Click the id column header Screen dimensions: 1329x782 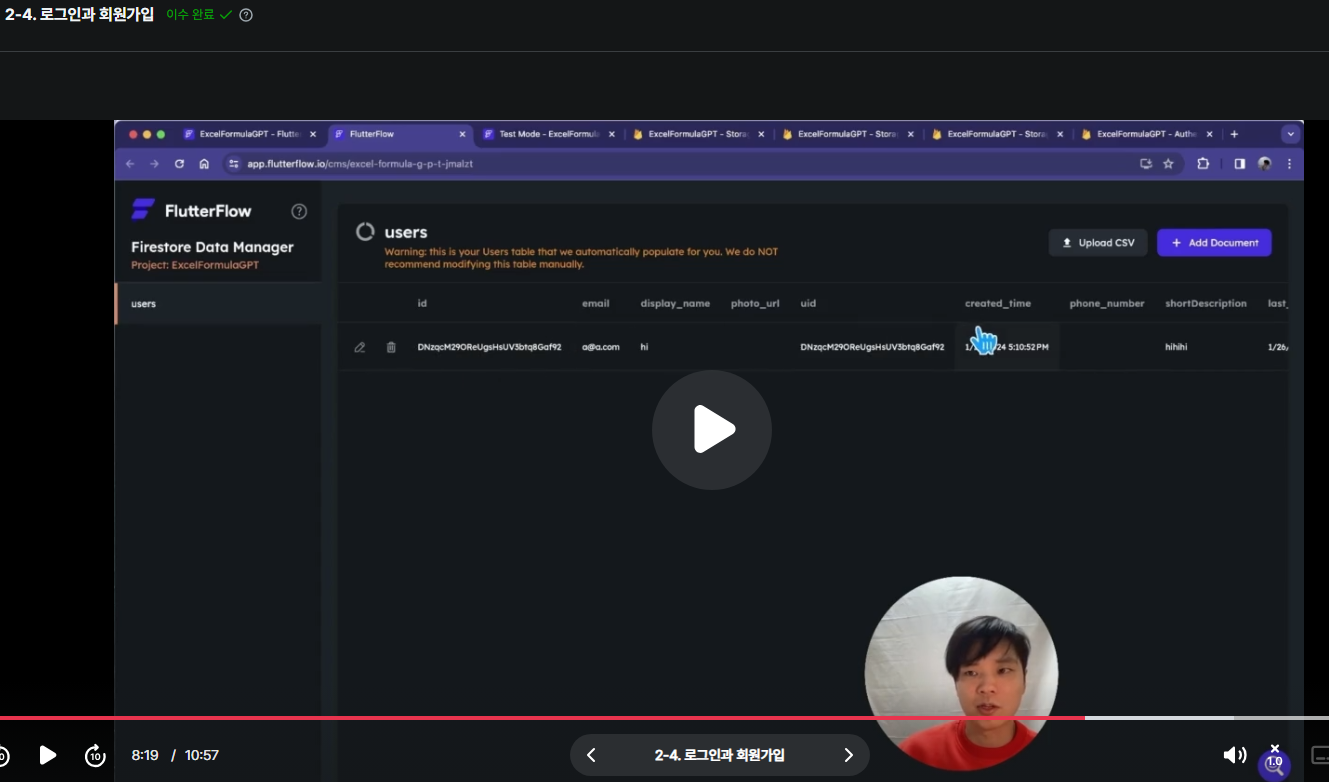coord(422,303)
